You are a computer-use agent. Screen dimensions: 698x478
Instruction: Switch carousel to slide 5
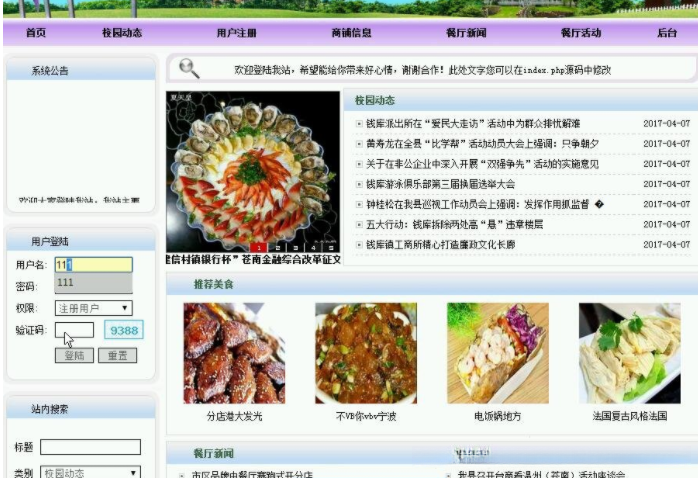point(331,248)
